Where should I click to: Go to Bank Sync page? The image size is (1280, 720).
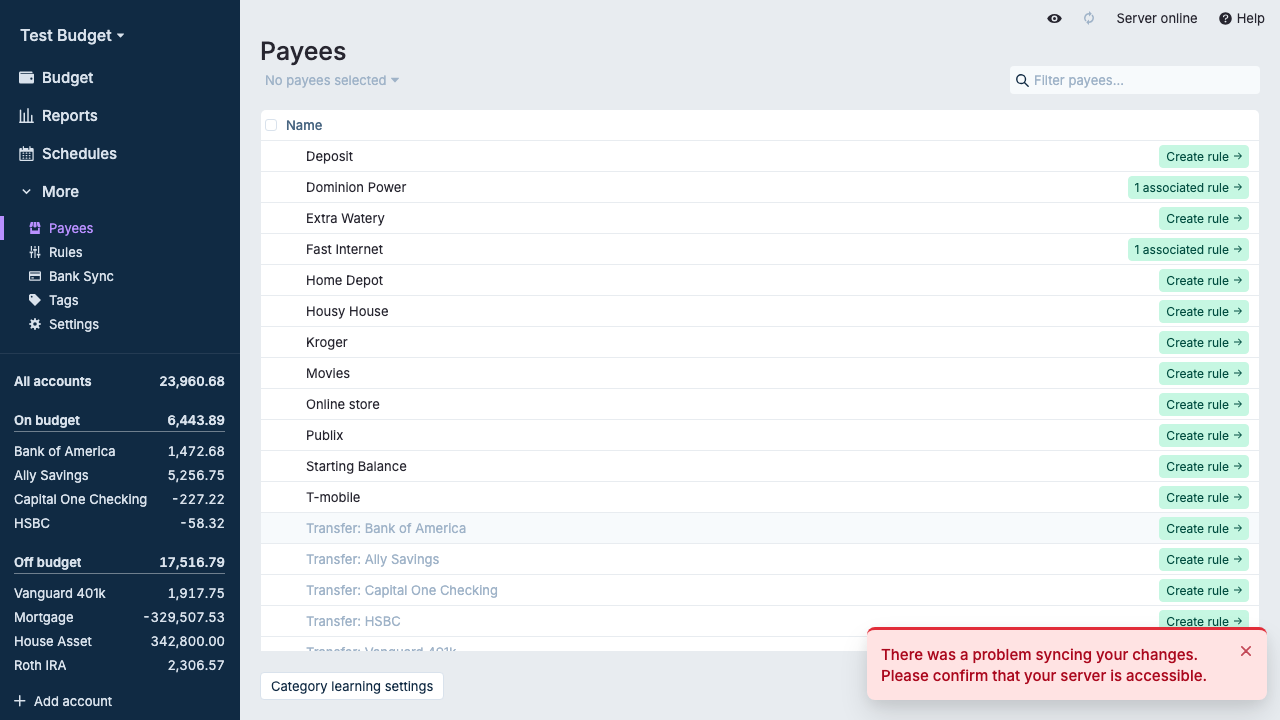click(x=81, y=276)
